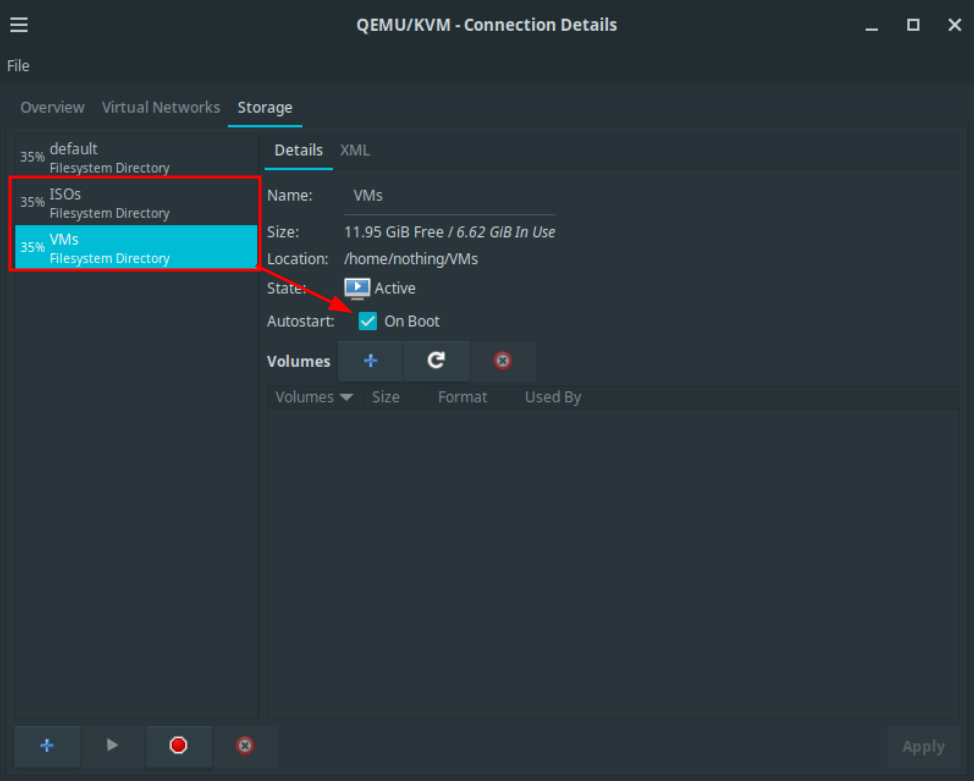
Task: Create a new volume
Action: click(x=371, y=361)
